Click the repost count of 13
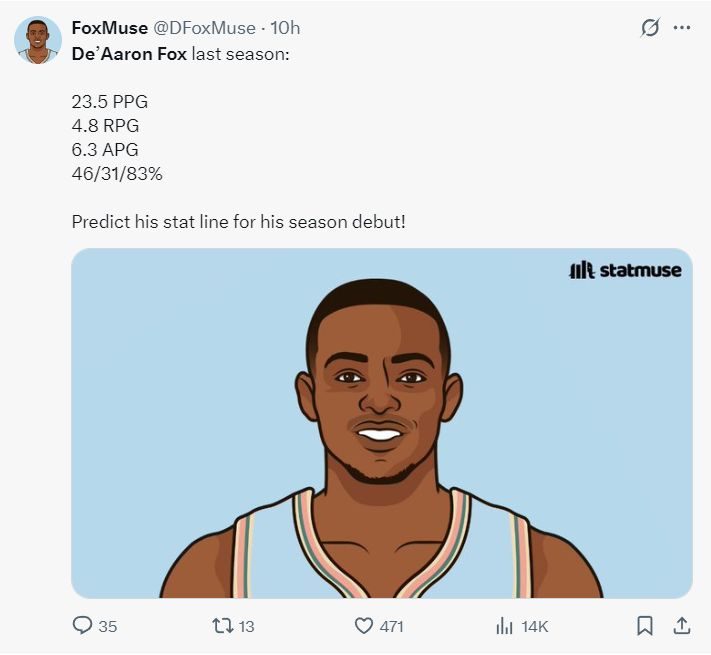This screenshot has height=655, width=711. pyautogui.click(x=247, y=627)
